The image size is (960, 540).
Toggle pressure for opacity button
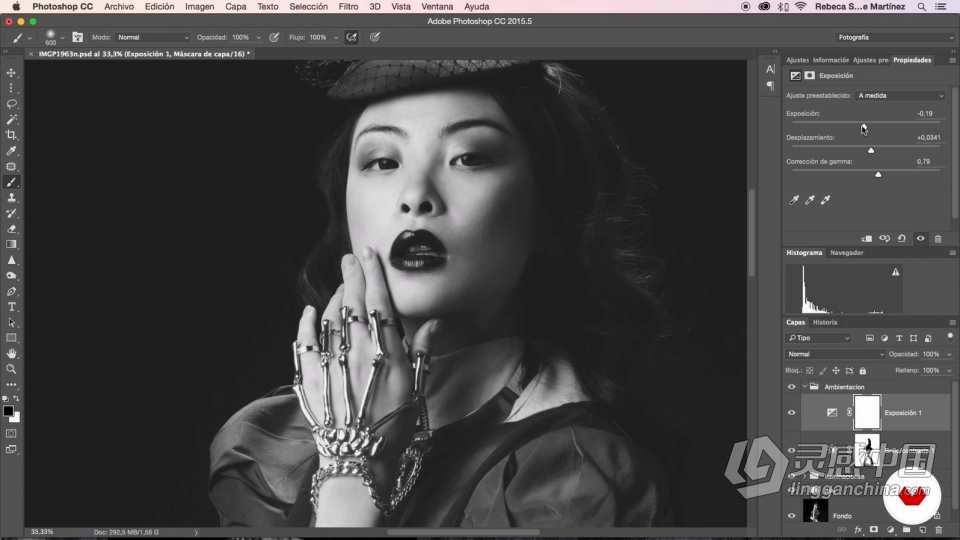click(274, 37)
